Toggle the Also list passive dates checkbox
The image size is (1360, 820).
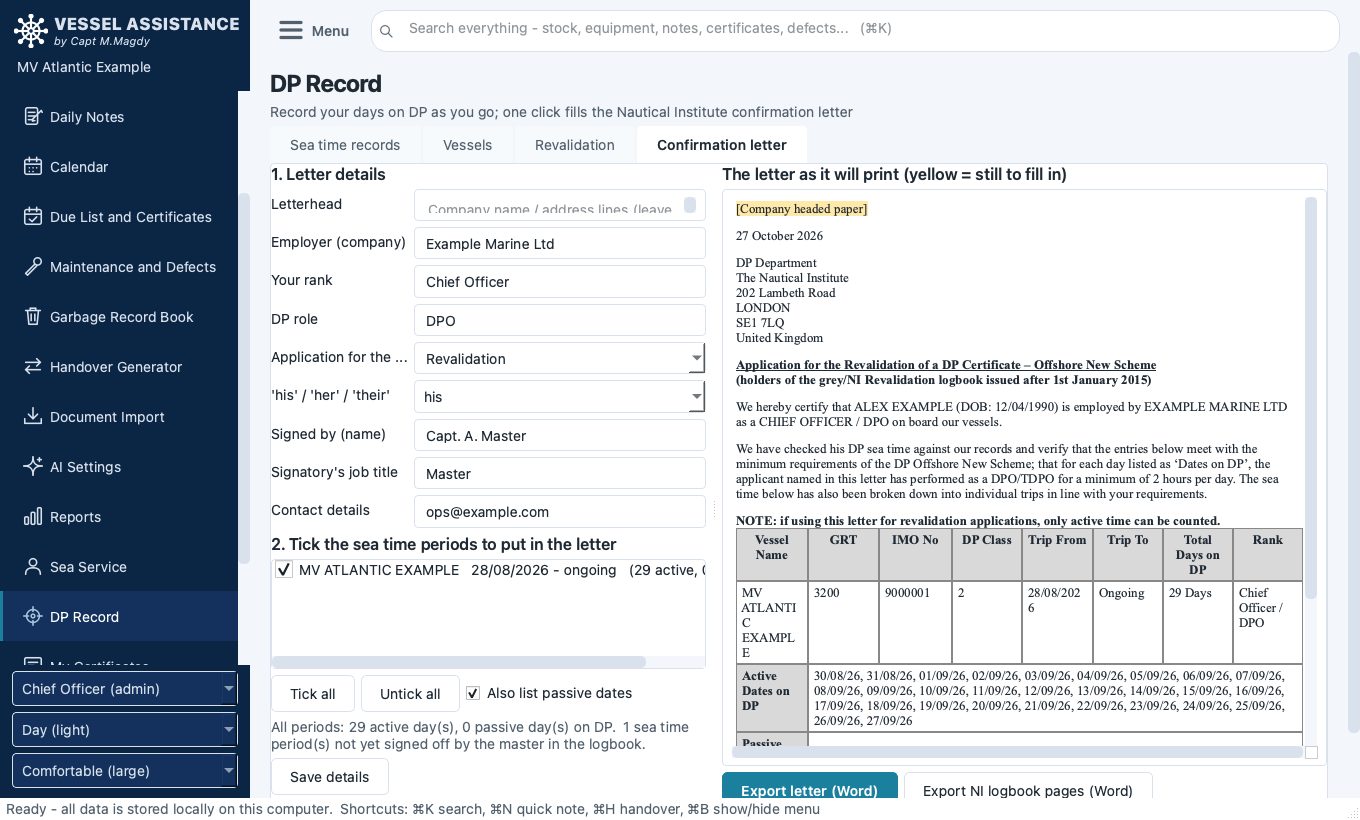(x=473, y=693)
